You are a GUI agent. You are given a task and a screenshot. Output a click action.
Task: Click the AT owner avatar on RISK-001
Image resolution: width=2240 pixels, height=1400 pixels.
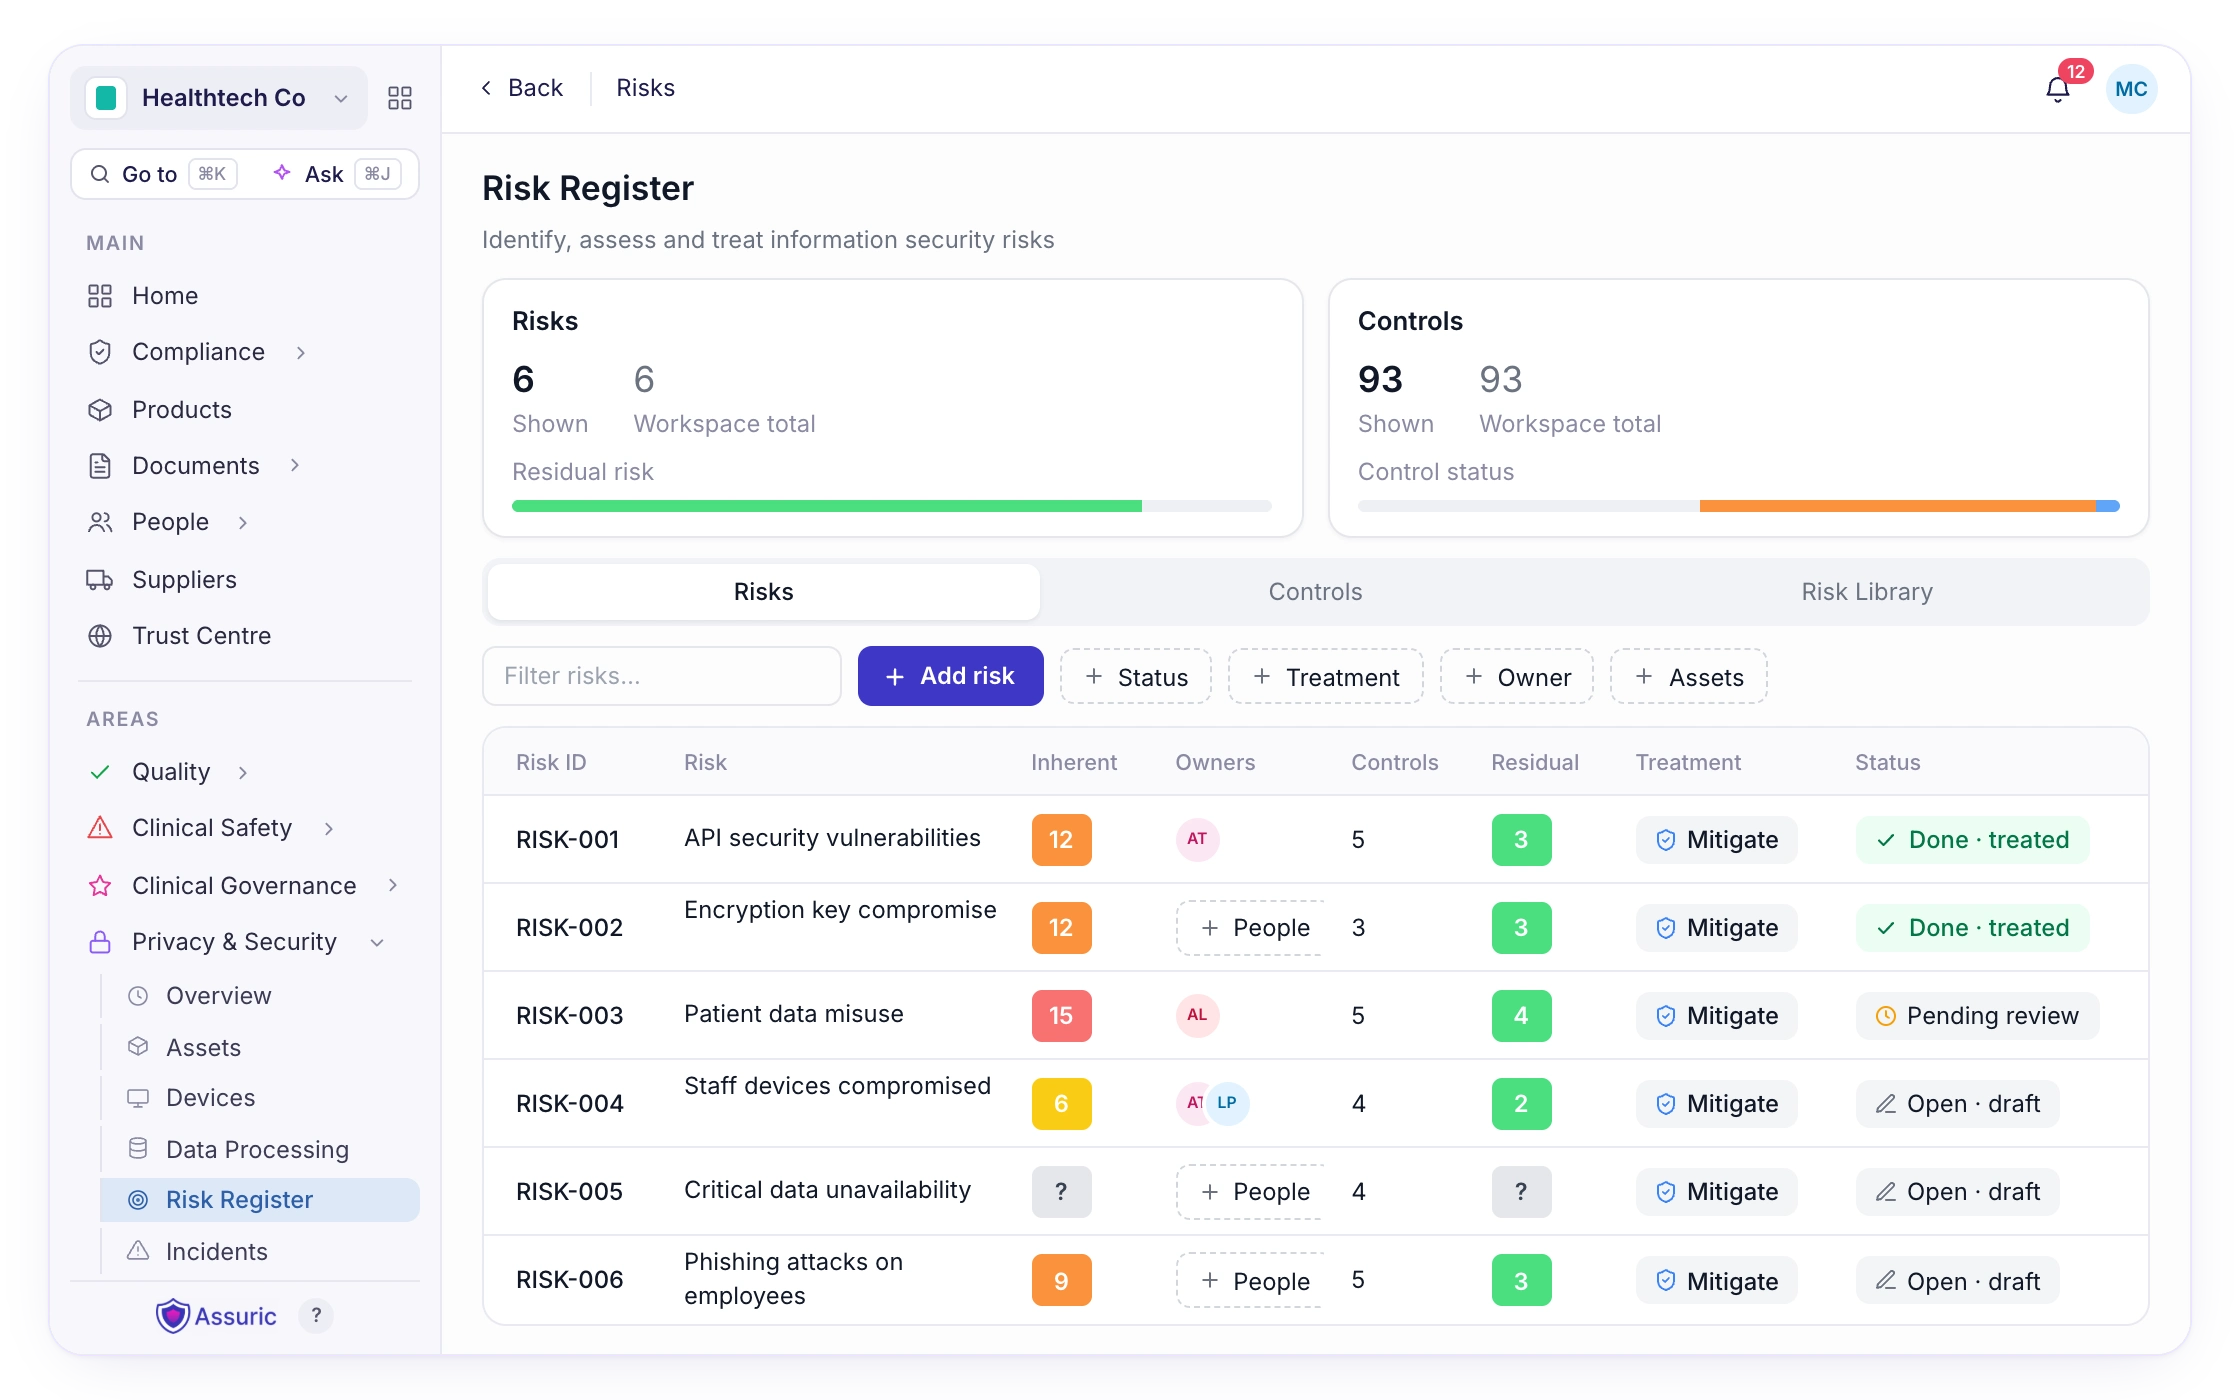point(1197,839)
